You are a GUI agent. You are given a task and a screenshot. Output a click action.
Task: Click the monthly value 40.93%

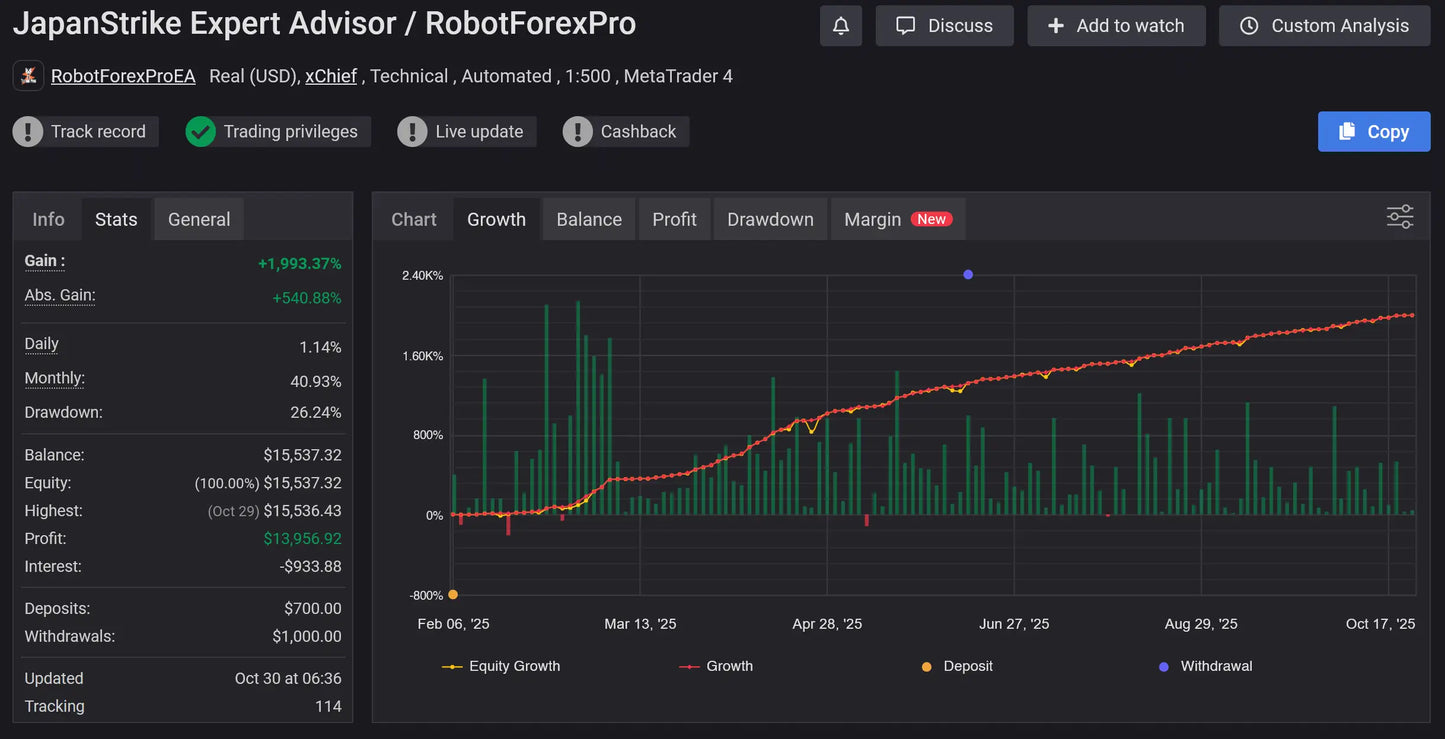click(316, 382)
